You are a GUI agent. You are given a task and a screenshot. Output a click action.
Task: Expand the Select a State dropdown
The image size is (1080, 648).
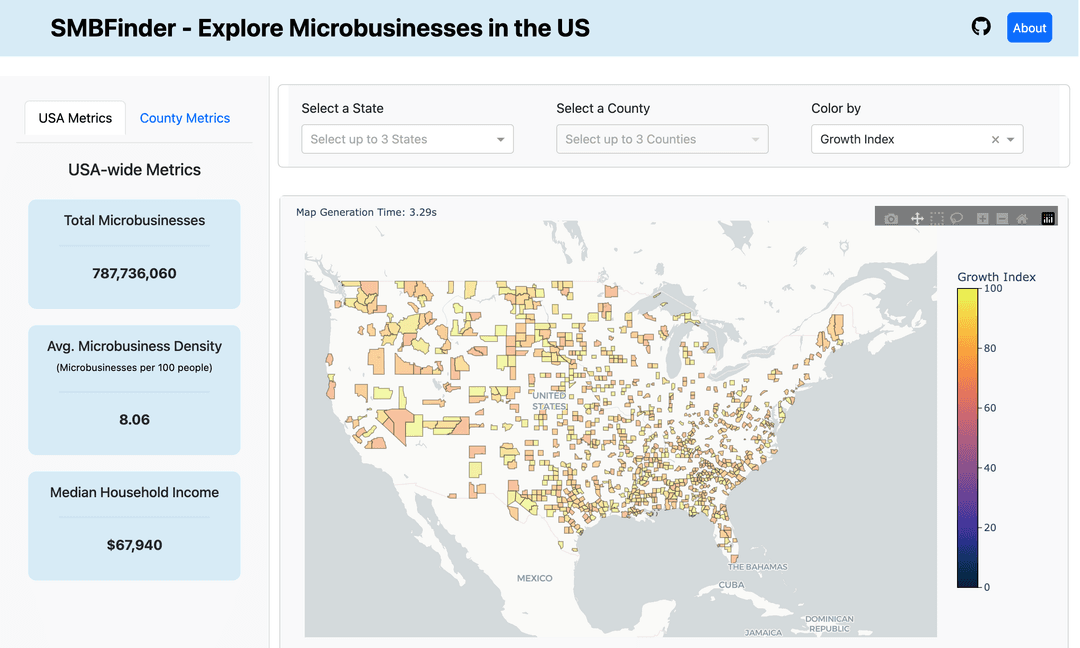(x=501, y=140)
